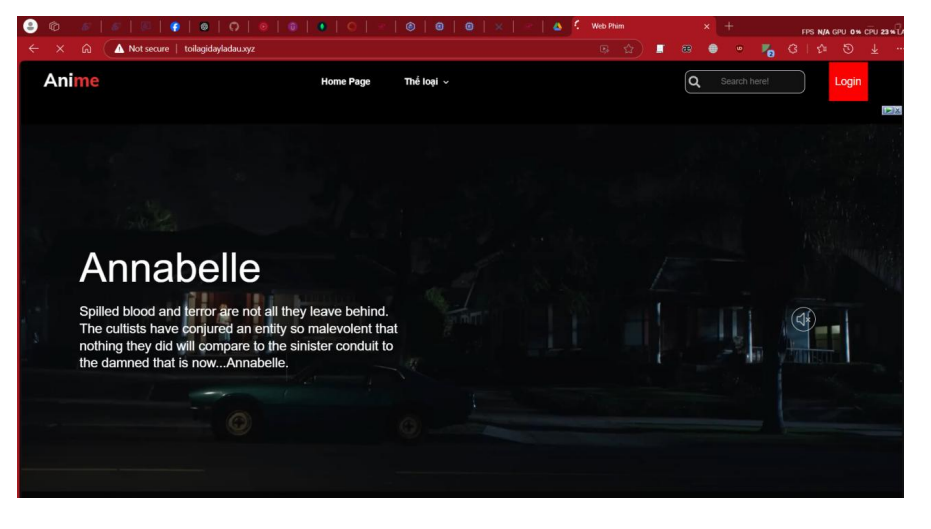
Task: Go back to previous page
Action: point(34,49)
